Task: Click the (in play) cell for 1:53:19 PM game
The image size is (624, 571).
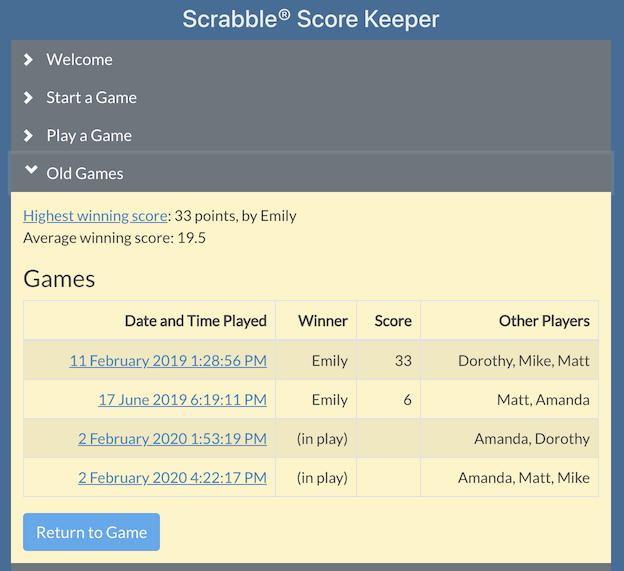Action: (316, 438)
